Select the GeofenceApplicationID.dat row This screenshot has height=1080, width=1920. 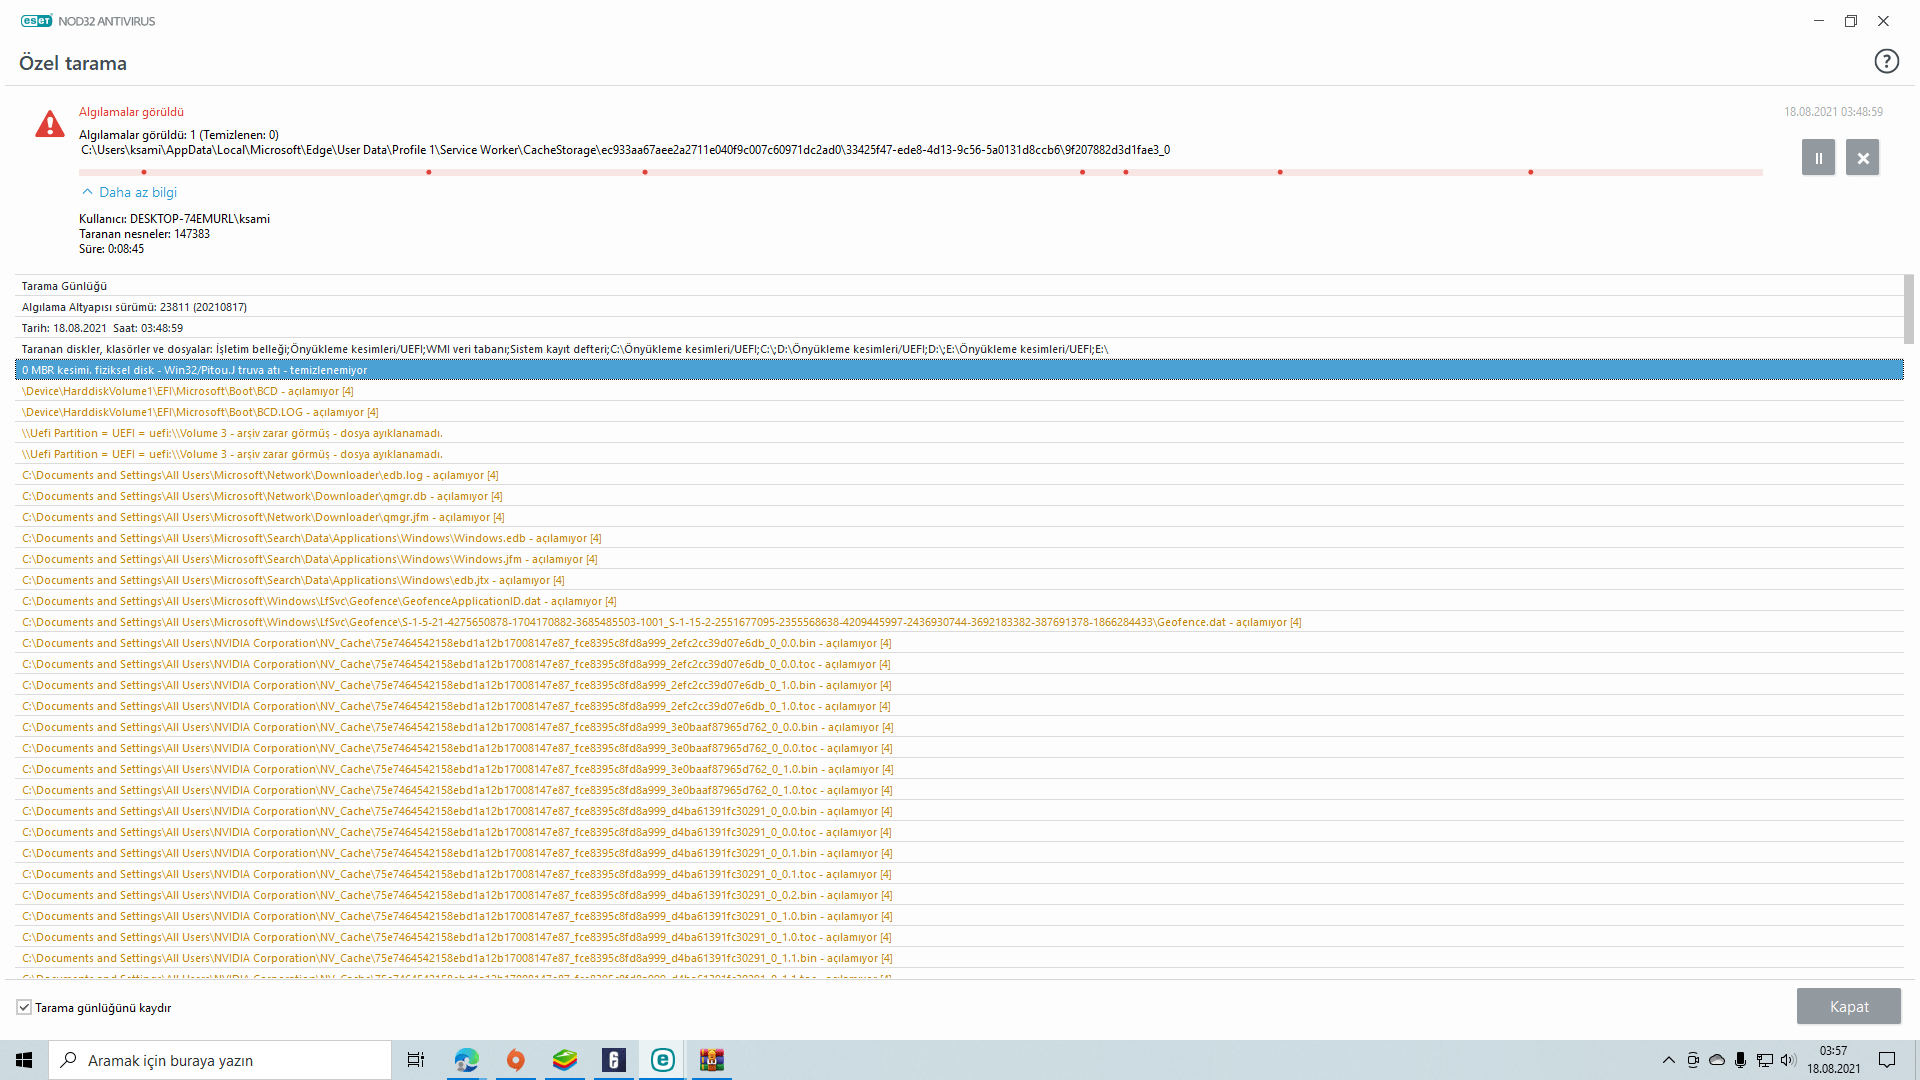959,601
